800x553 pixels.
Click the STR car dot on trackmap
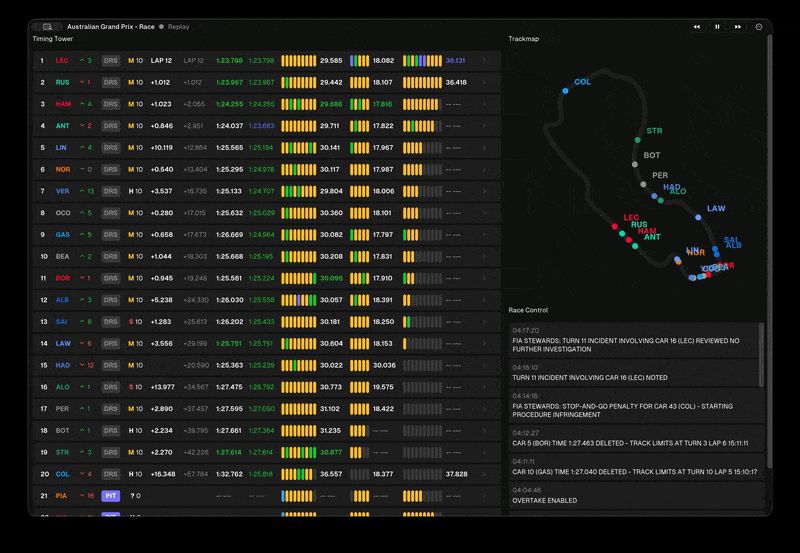(x=638, y=140)
